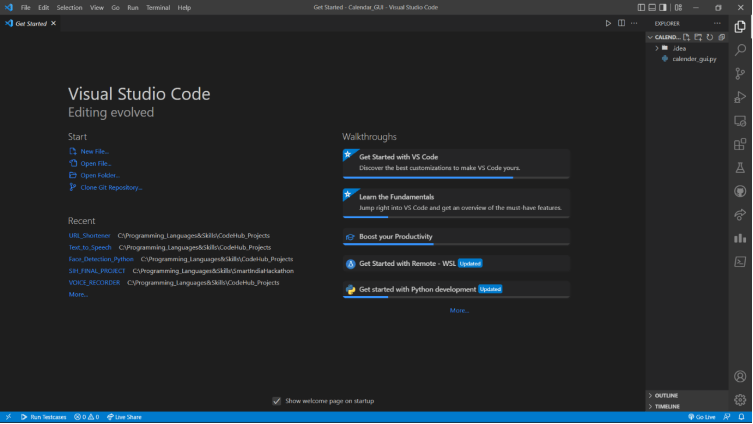This screenshot has height=424, width=753.
Task: Click the New File link
Action: tap(94, 151)
